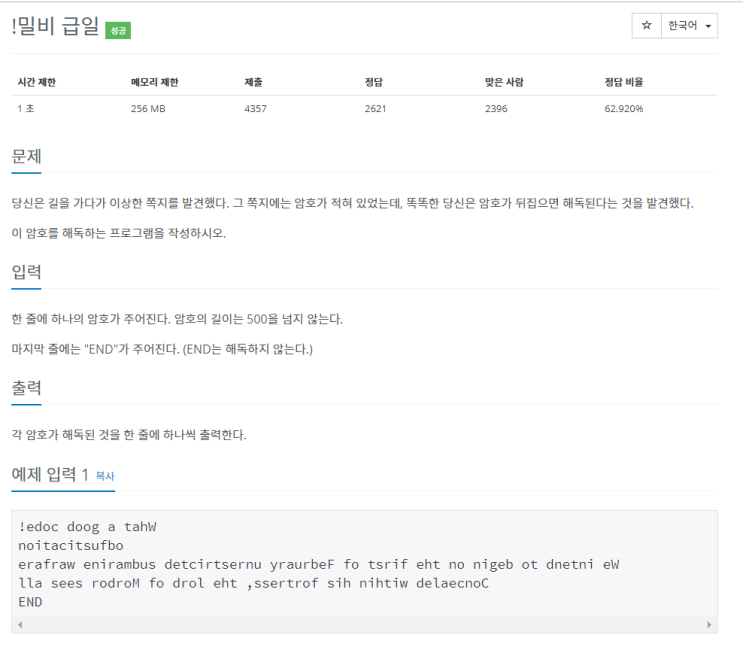Click the sentence starting 당신은 길을 가다가
Screen dimensions: 743x650
(x=353, y=203)
